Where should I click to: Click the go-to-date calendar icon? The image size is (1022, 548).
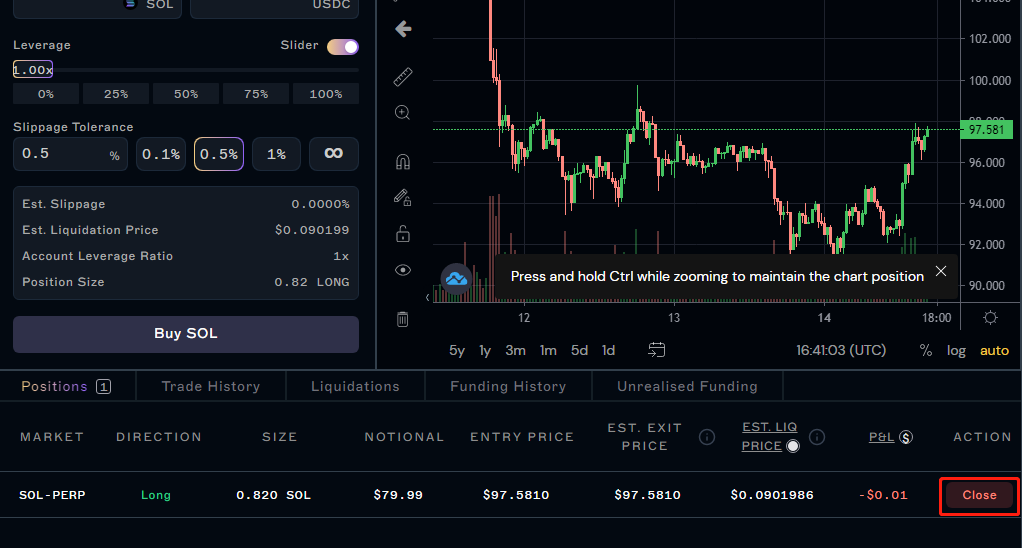point(656,350)
